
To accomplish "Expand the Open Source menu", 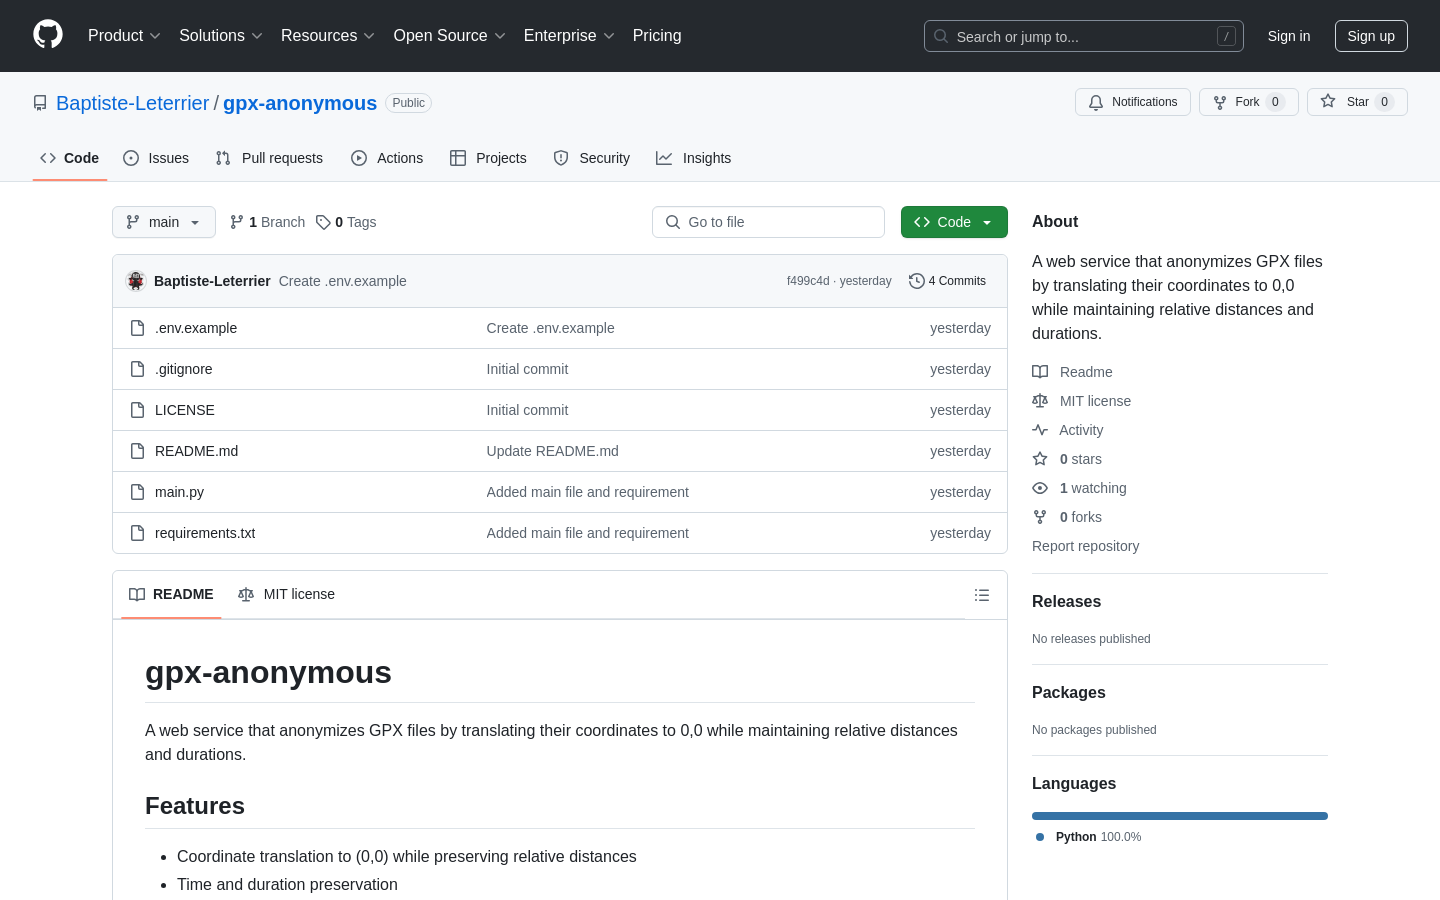I will point(450,36).
